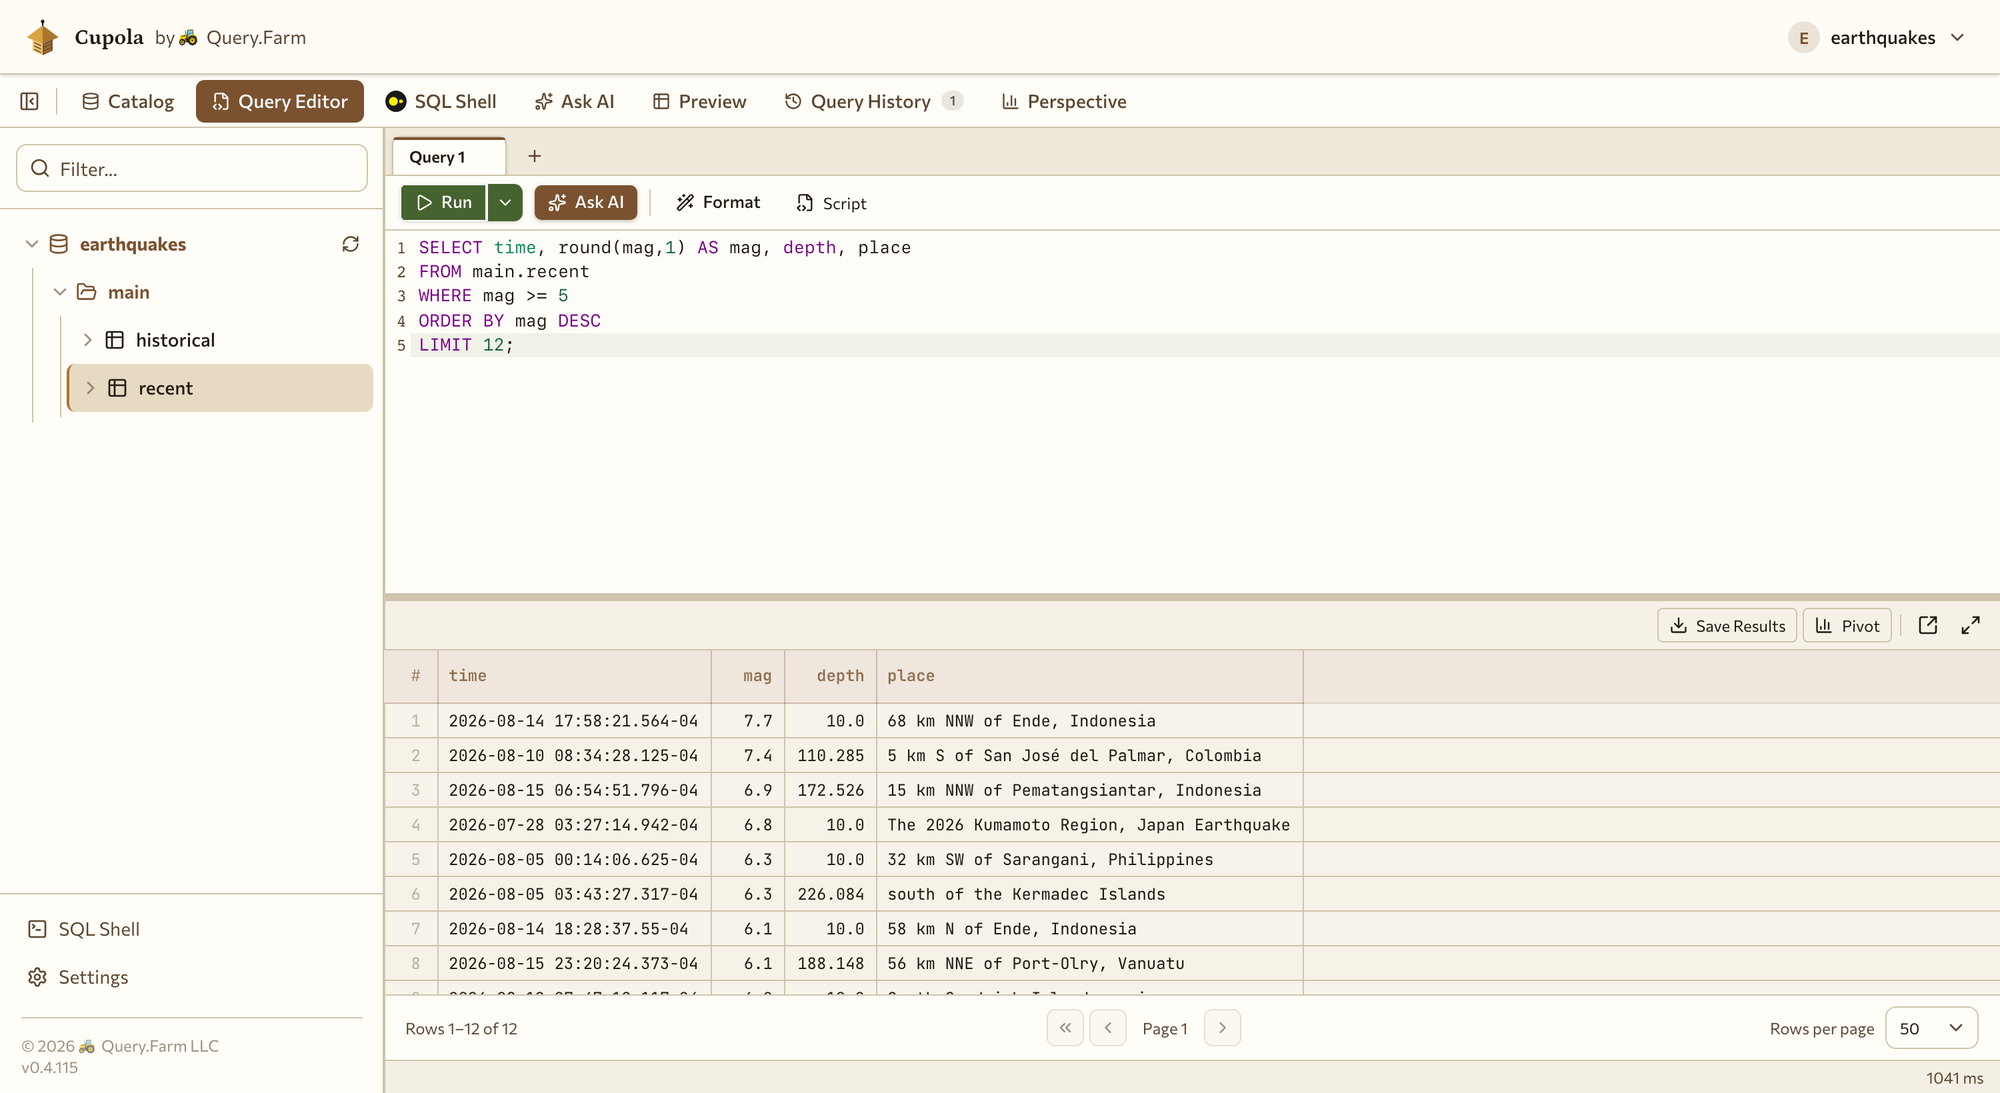Click the E account avatar
This screenshot has width=2000, height=1093.
click(1803, 38)
